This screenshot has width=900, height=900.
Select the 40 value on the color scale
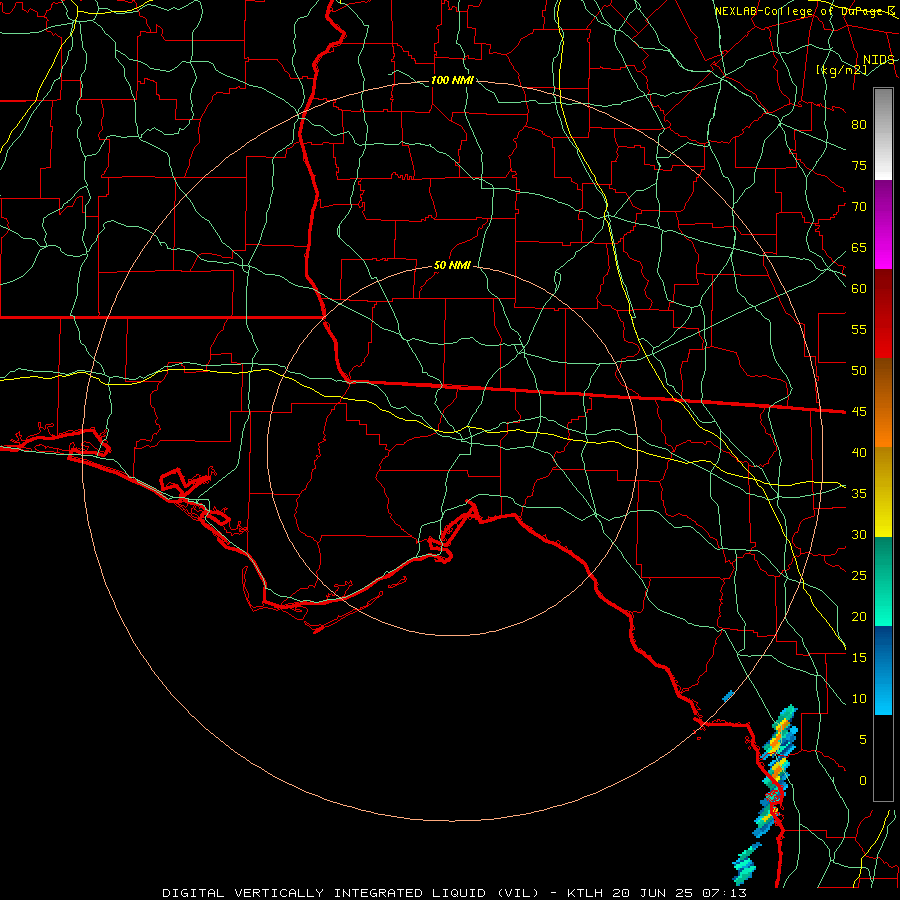[x=859, y=452]
